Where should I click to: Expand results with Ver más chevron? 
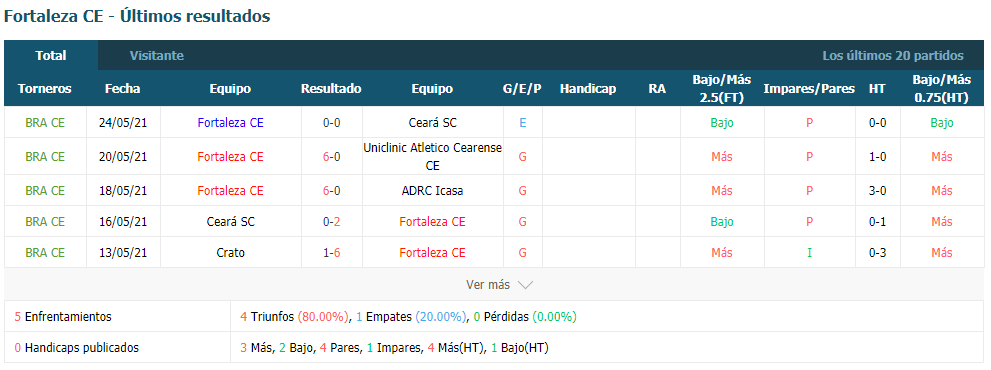[499, 285]
